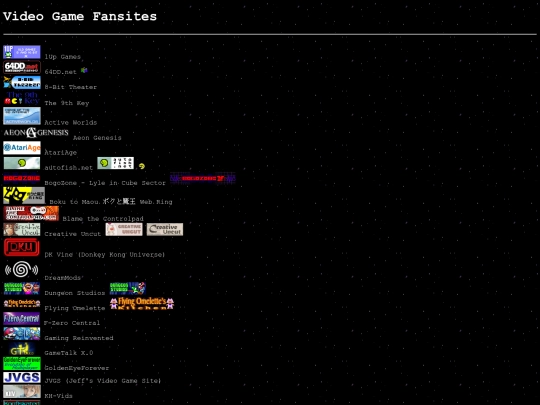The height and width of the screenshot is (405, 540).
Task: Click the first autofish.net green fish banner
Action: point(22,163)
